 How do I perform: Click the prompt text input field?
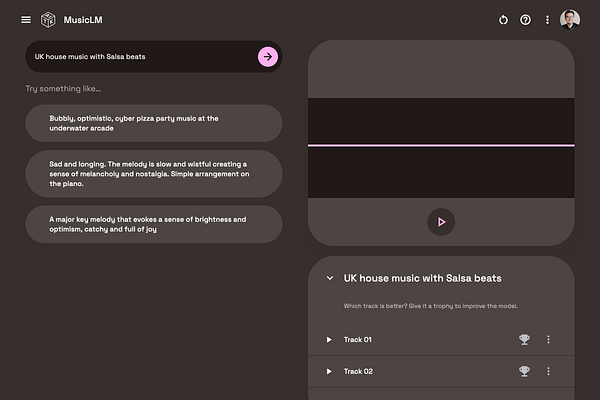point(140,57)
